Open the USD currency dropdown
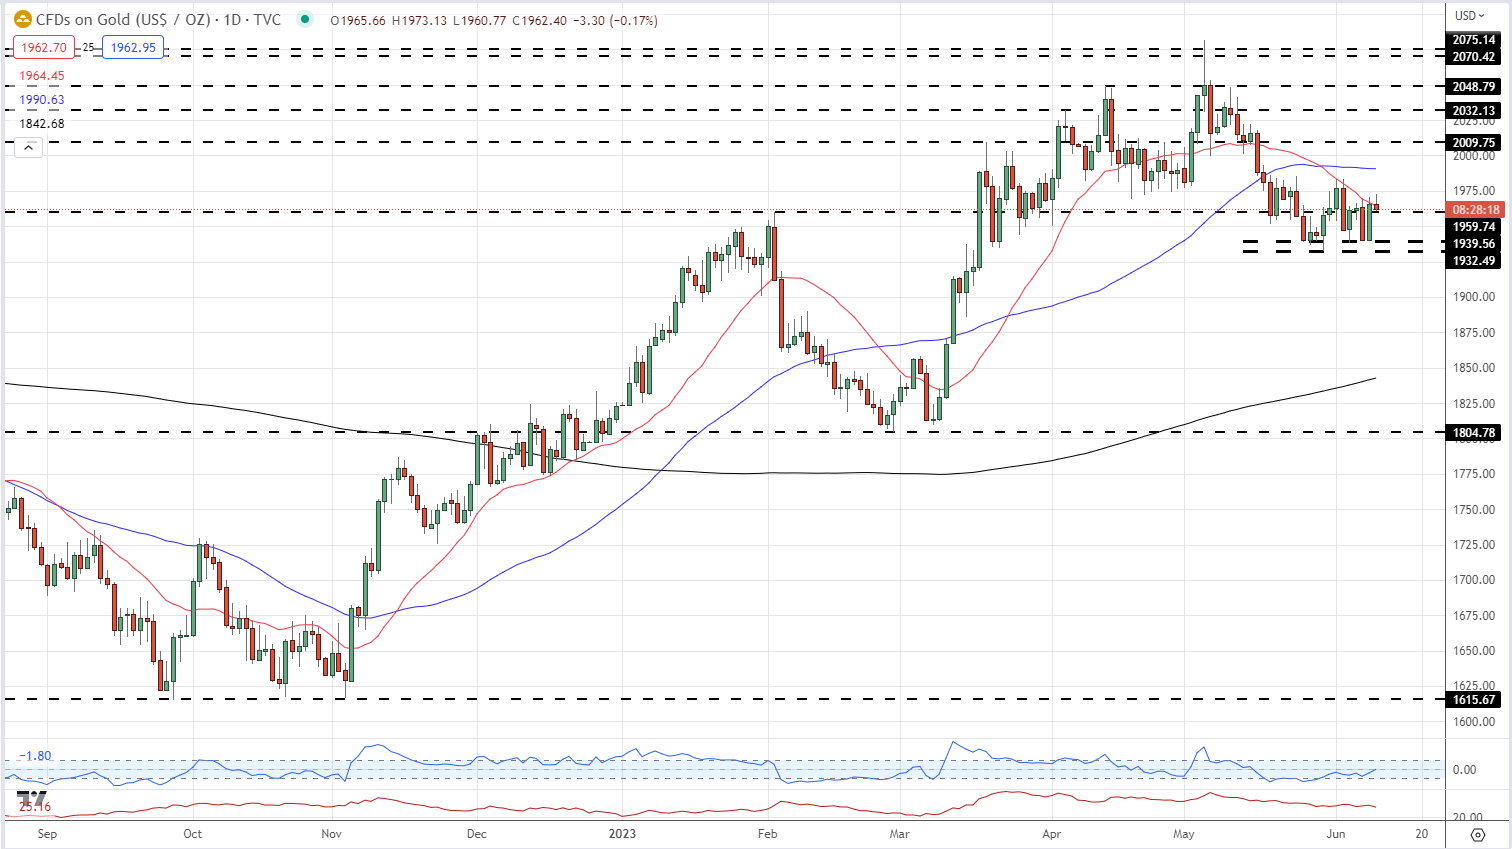The width and height of the screenshot is (1512, 849). click(1470, 15)
